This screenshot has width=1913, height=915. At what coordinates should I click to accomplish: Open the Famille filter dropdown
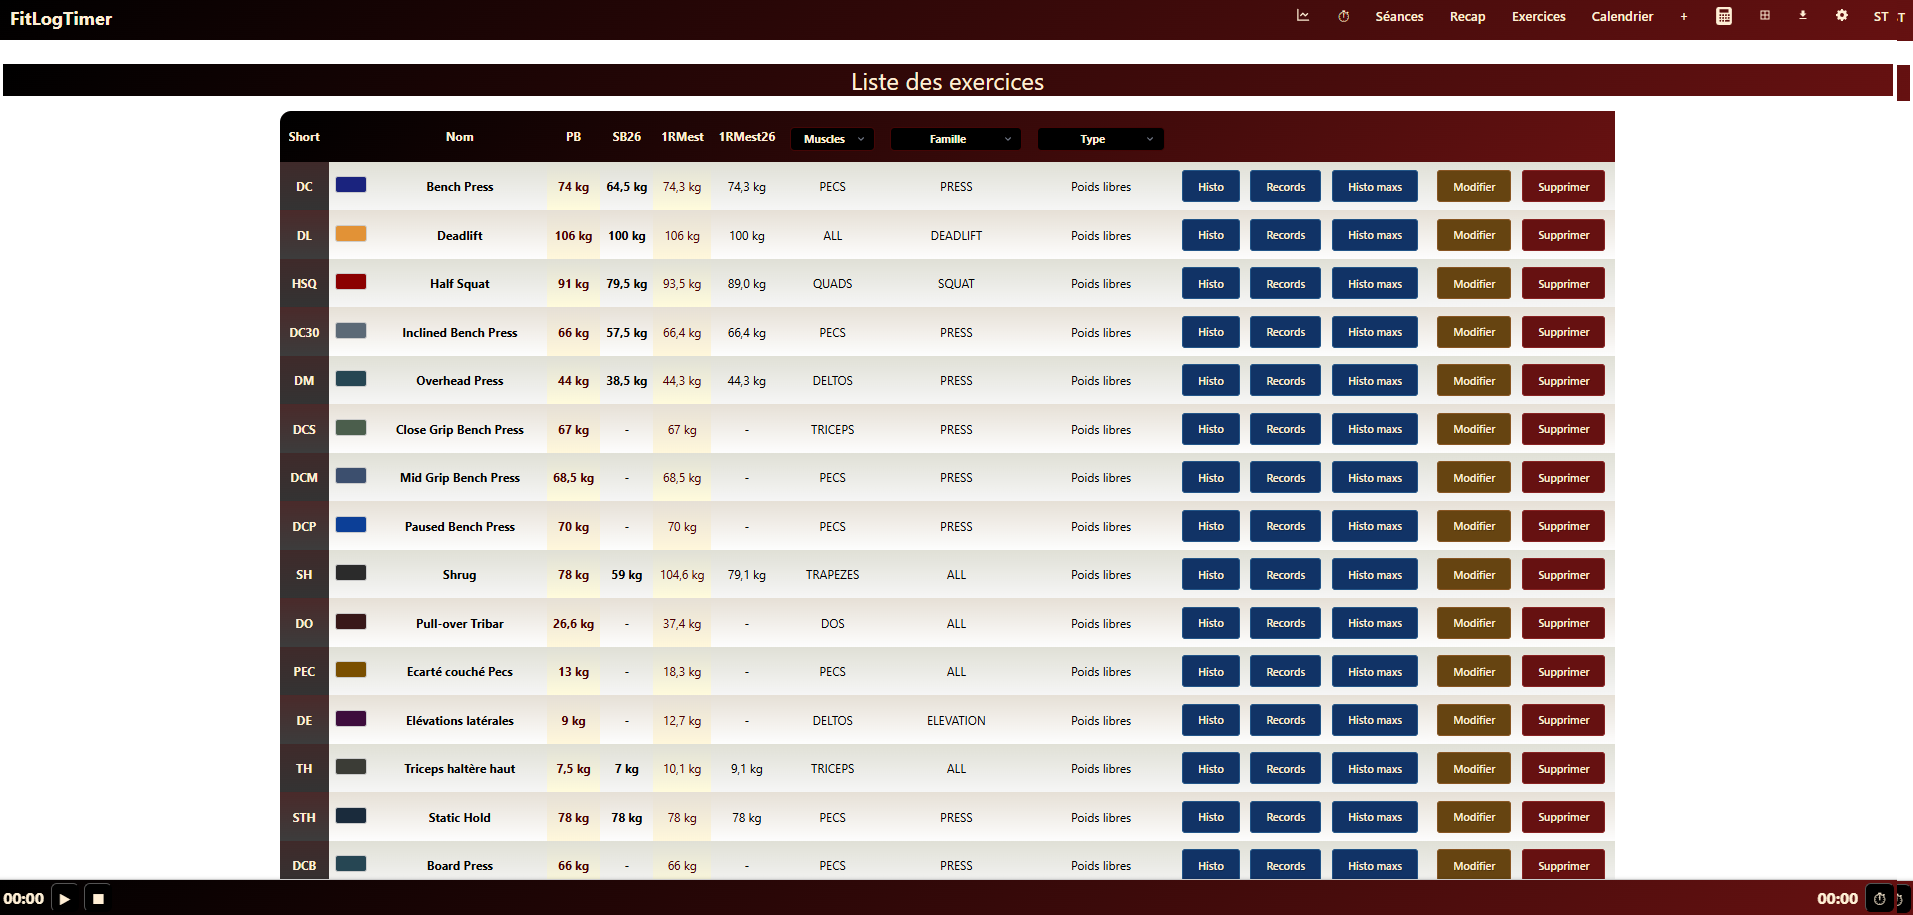[x=955, y=139]
